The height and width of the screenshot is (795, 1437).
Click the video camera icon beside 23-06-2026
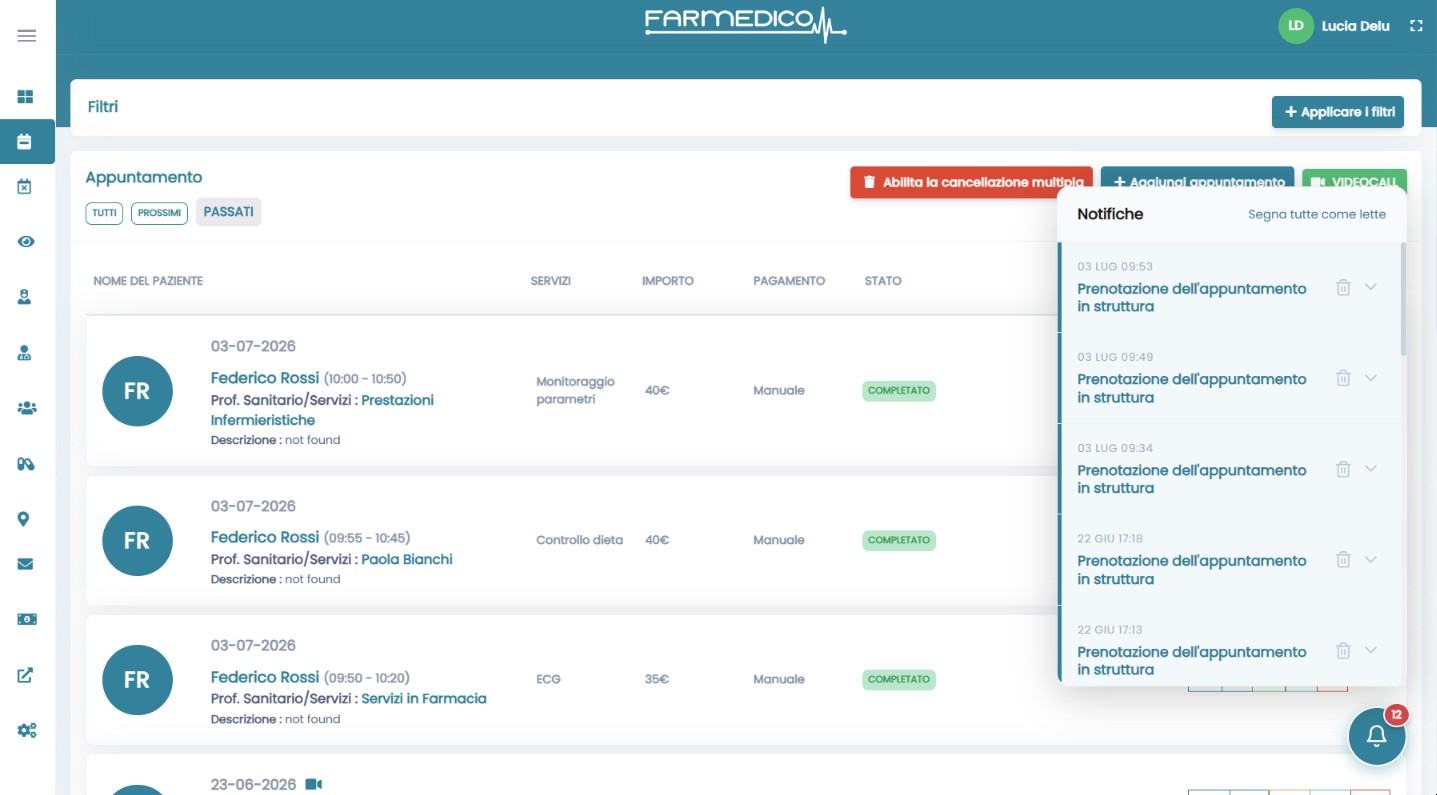point(314,784)
